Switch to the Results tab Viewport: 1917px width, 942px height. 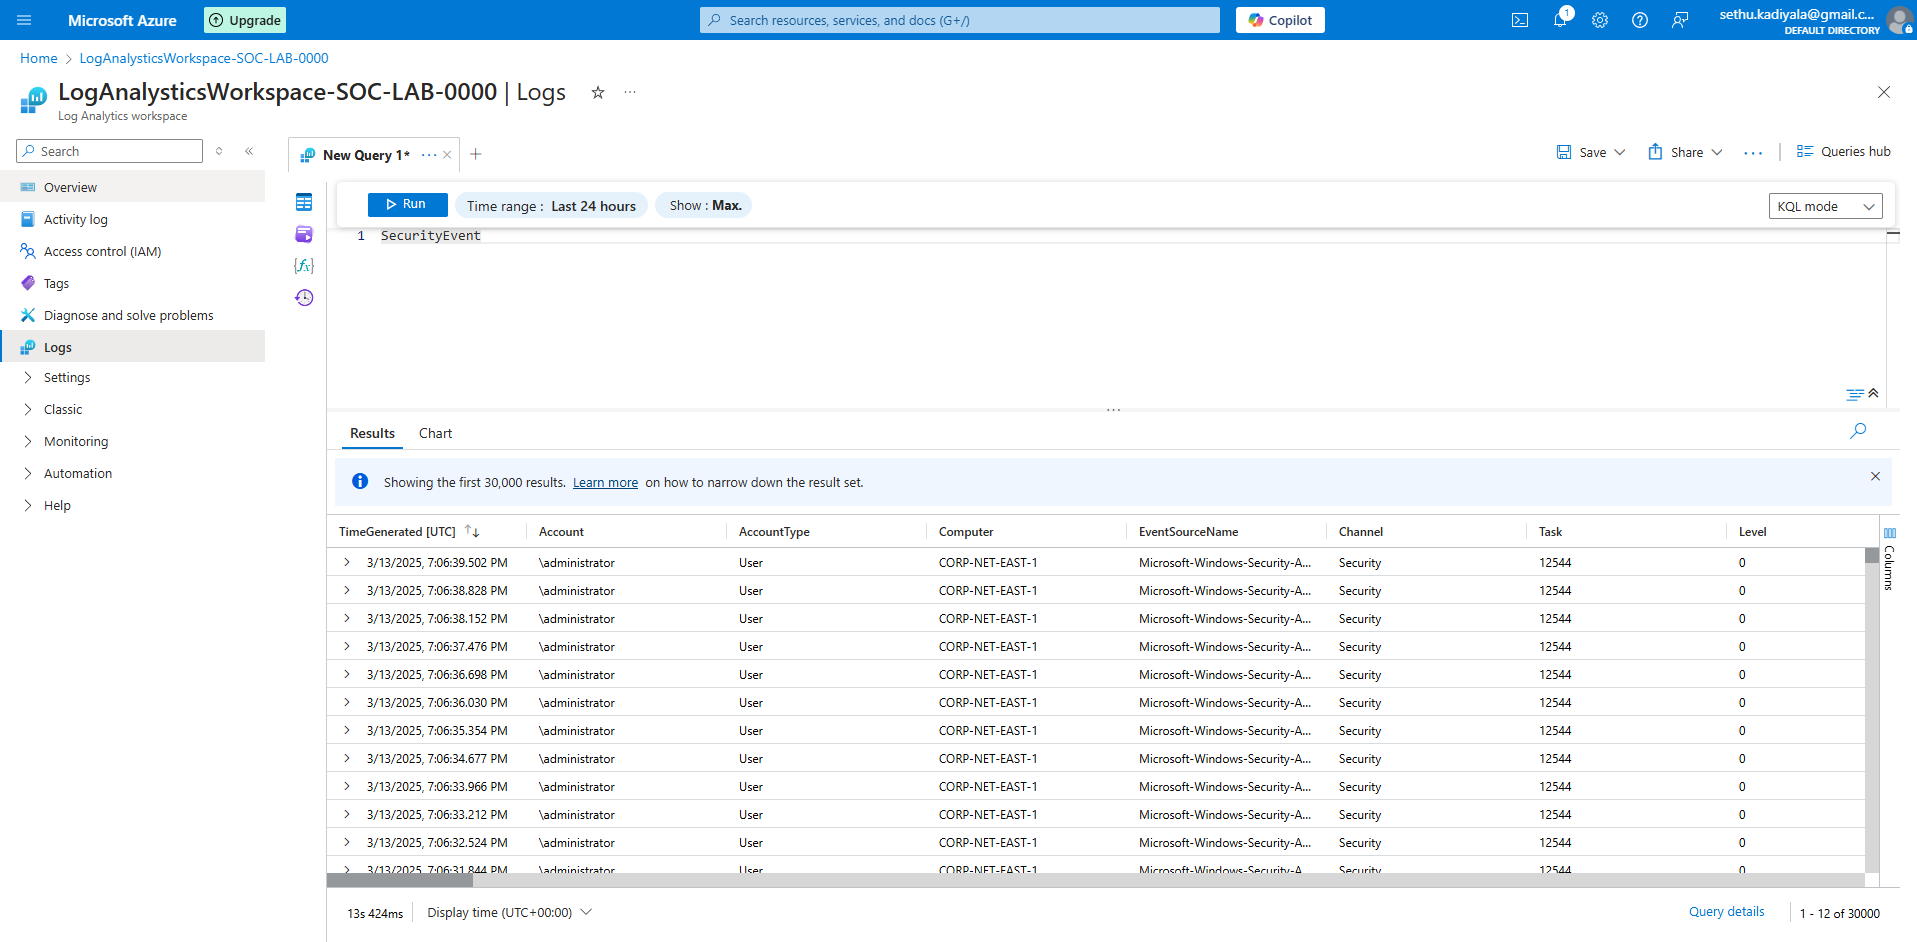372,433
